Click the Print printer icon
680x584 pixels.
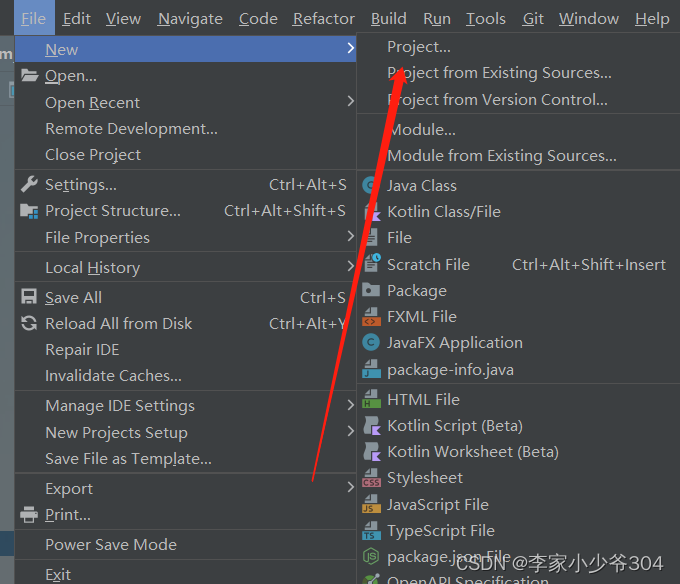point(29,515)
